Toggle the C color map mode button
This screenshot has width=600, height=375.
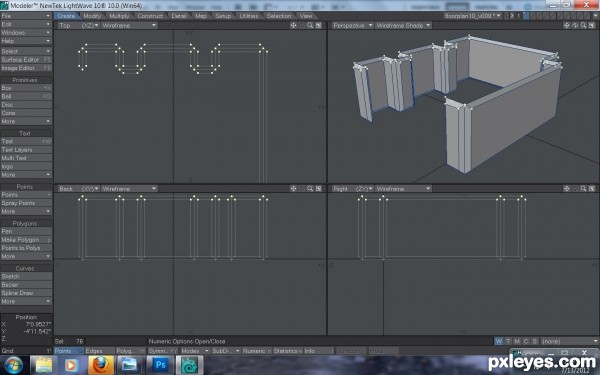tap(526, 341)
